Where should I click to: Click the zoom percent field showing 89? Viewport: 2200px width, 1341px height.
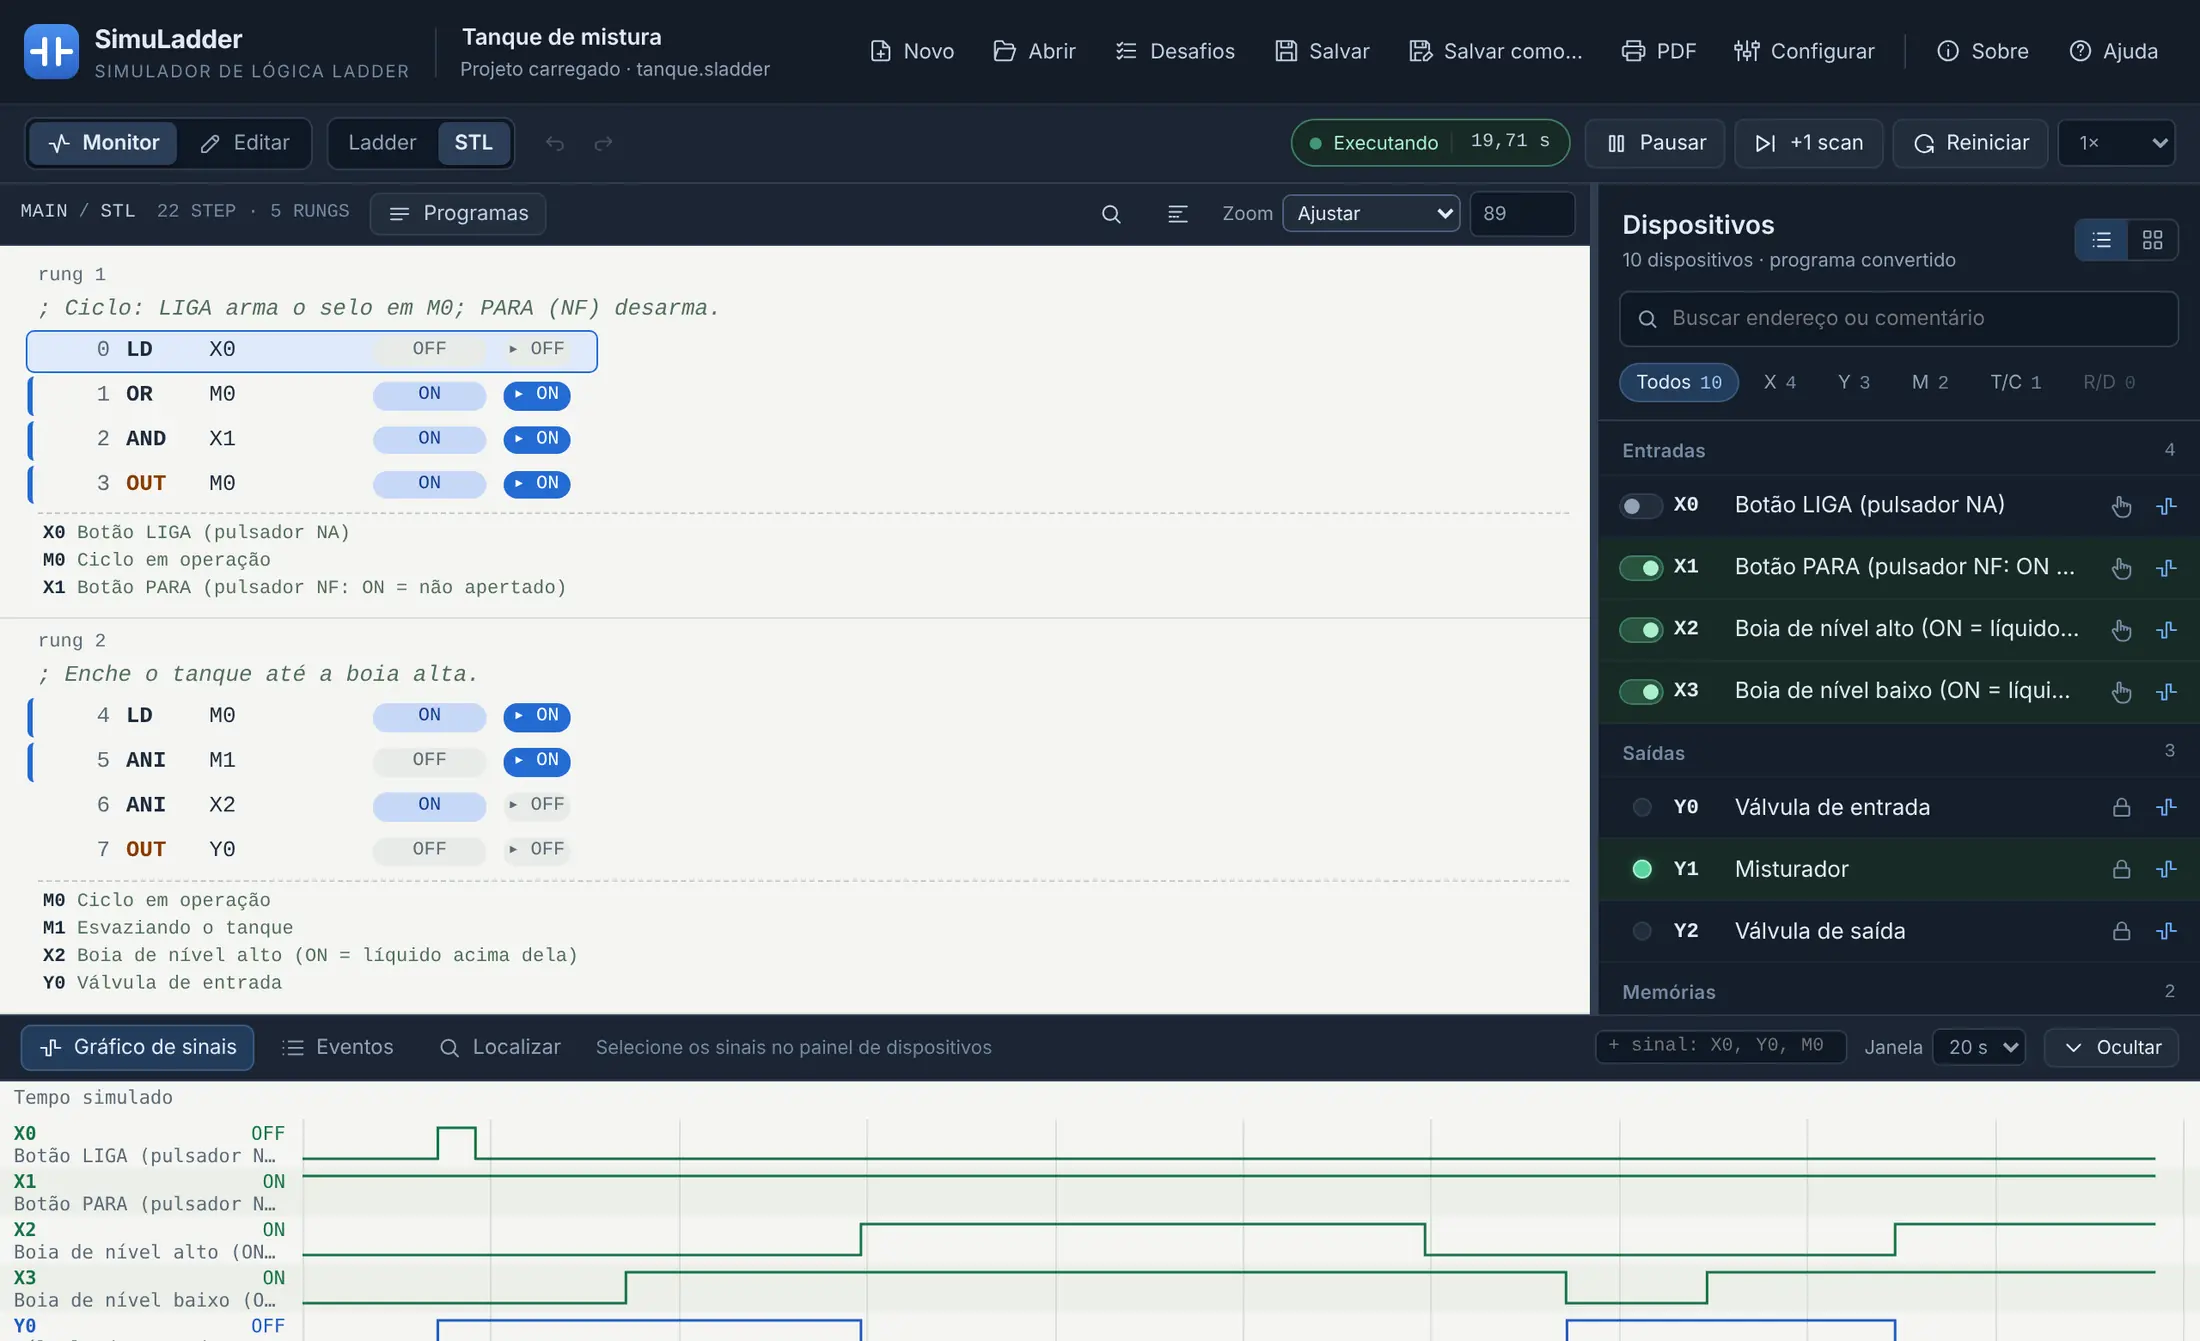coord(1521,214)
